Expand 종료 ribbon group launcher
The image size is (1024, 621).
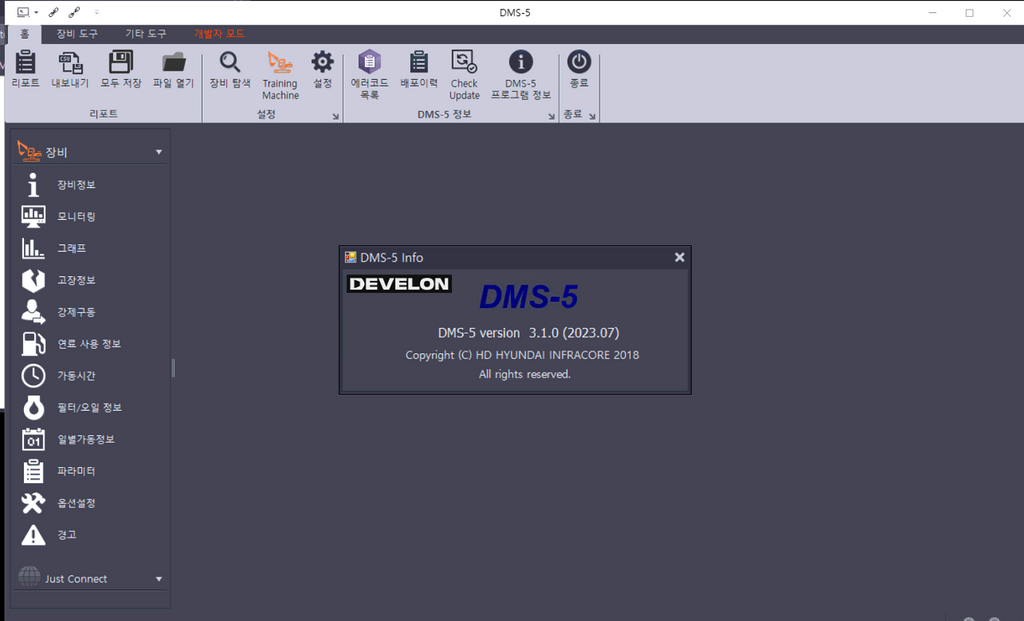pos(592,116)
